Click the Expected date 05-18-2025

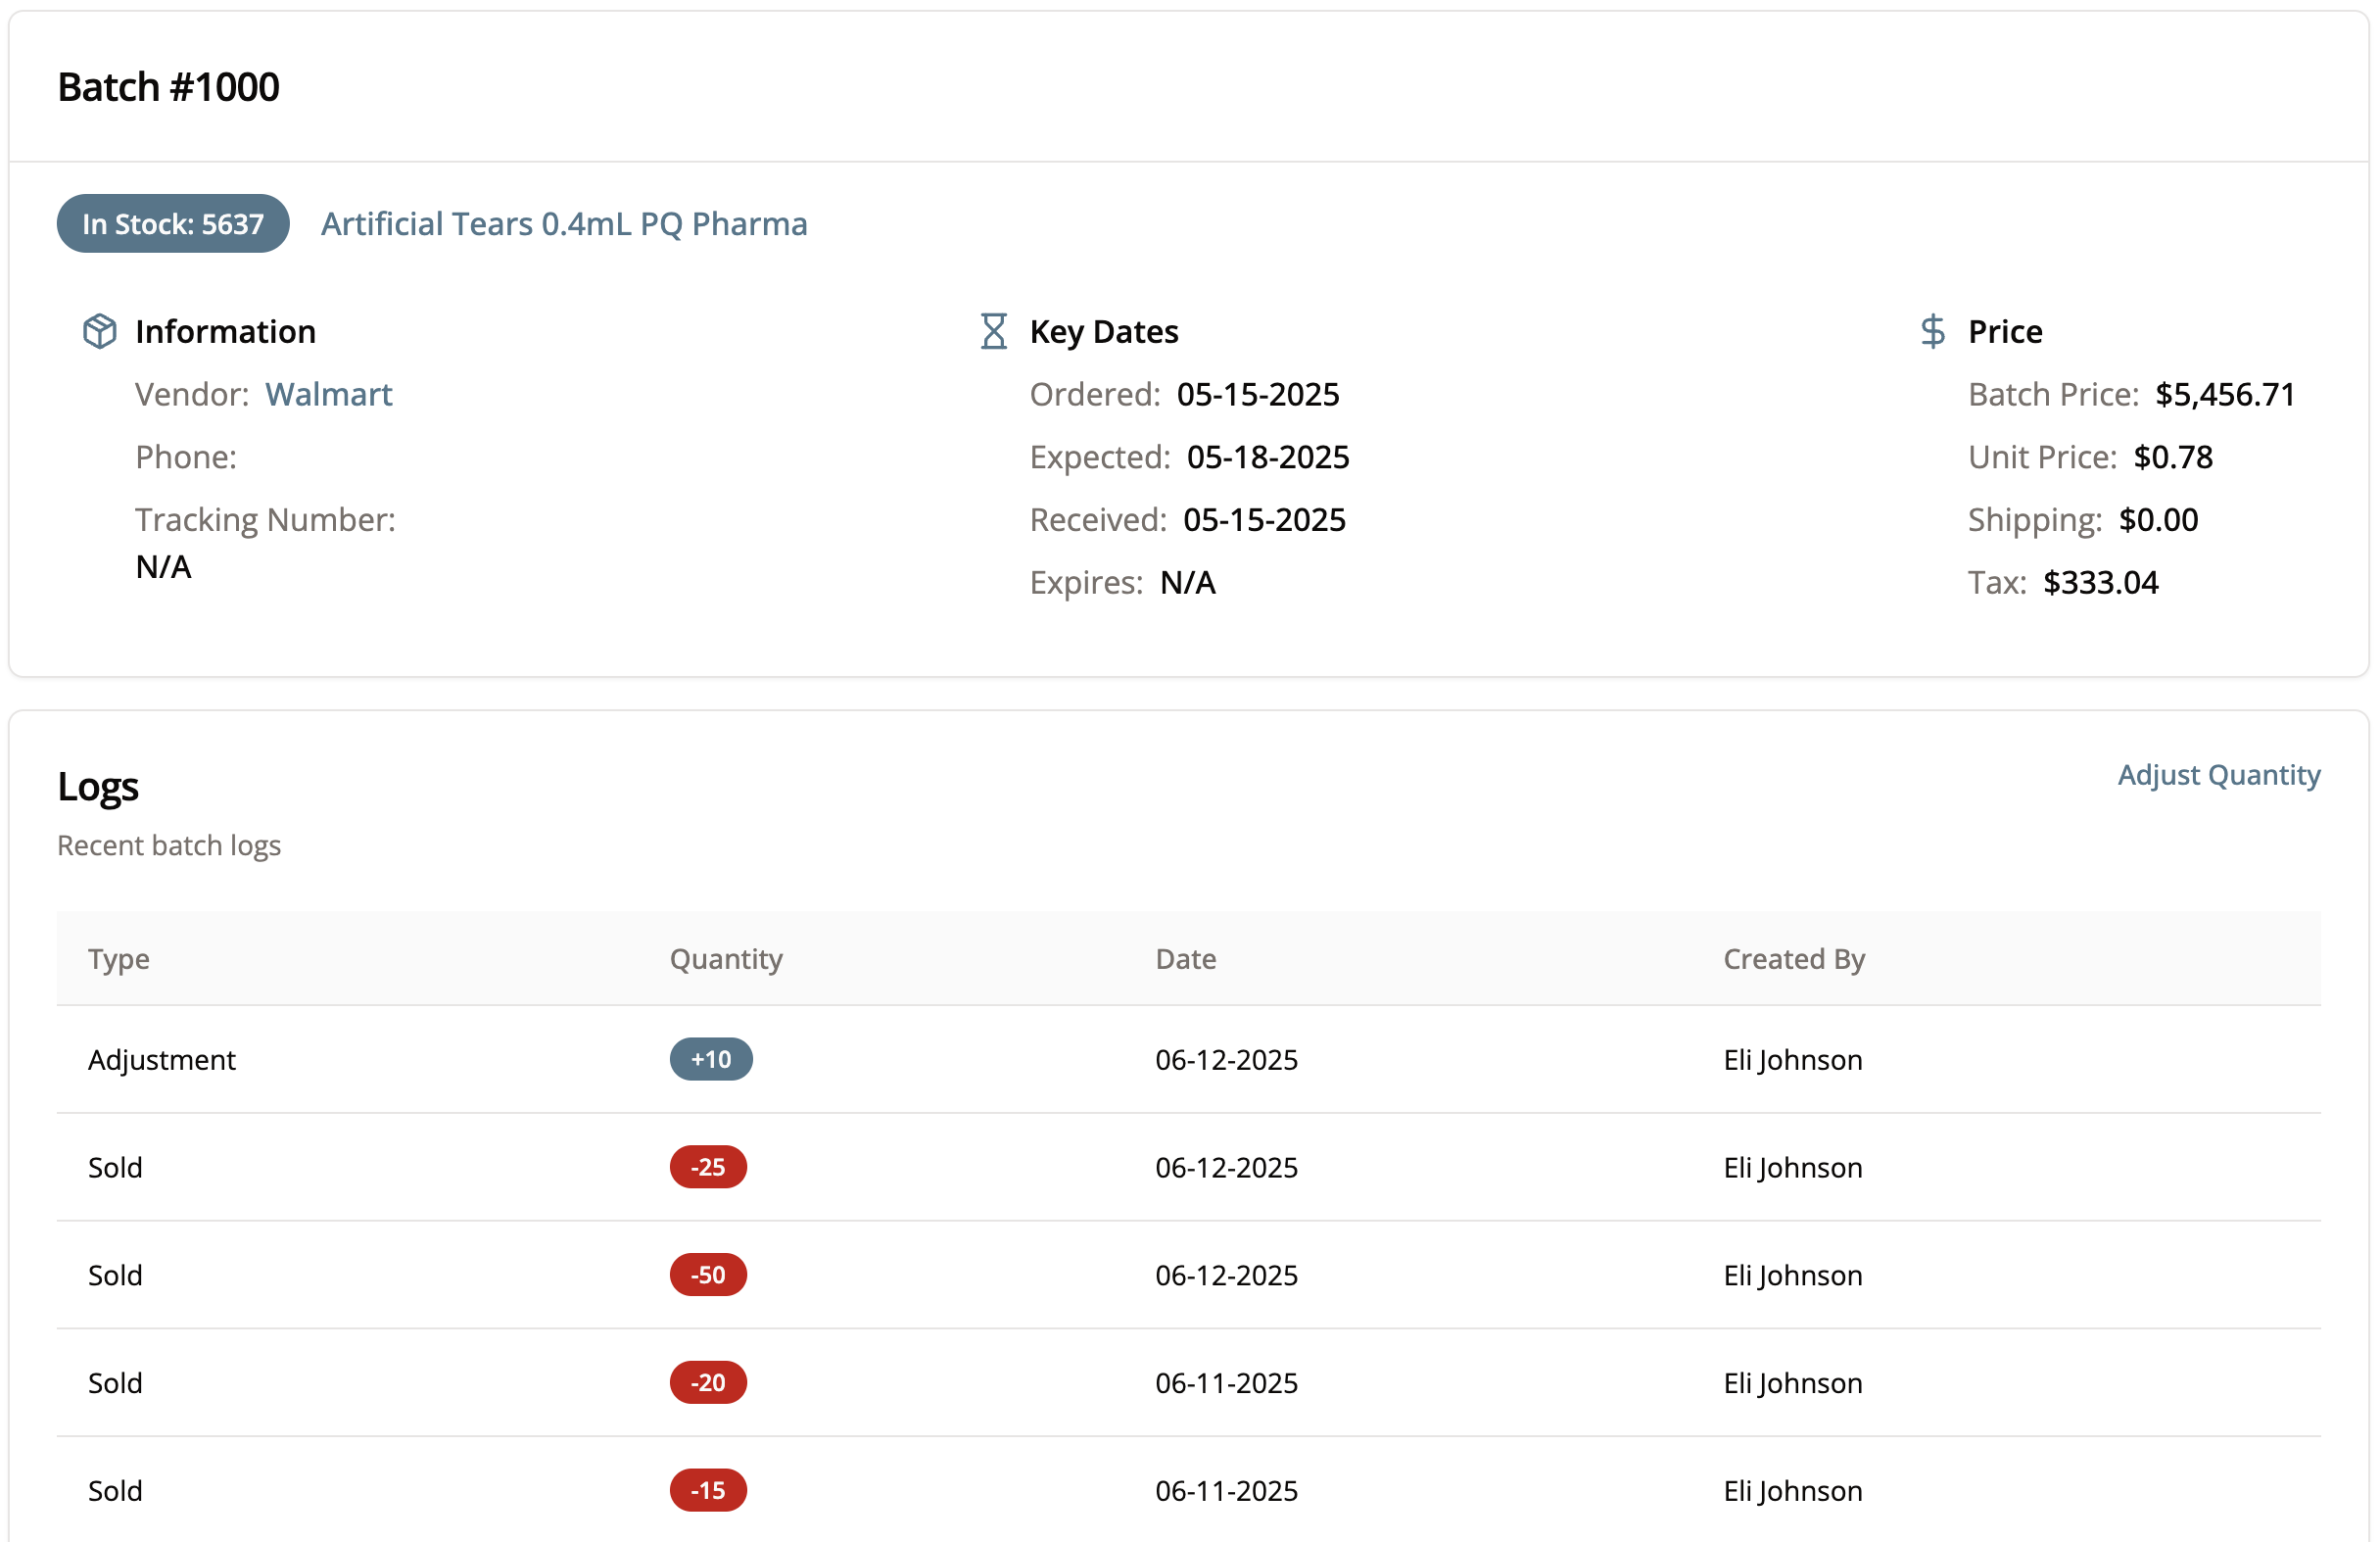click(1267, 457)
